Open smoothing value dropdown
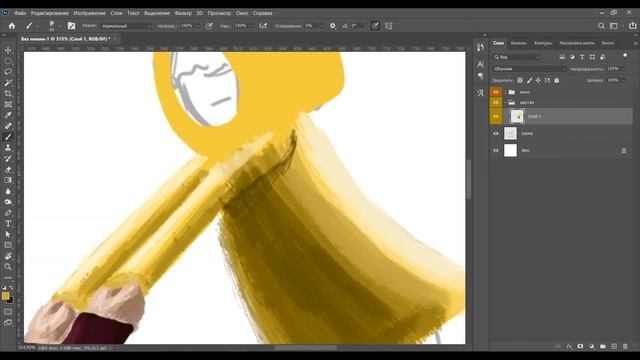The width and height of the screenshot is (640, 360). pyautogui.click(x=322, y=26)
